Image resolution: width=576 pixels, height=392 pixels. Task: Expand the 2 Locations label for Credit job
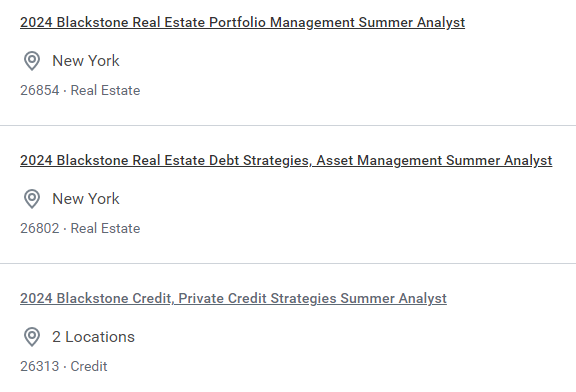tap(93, 337)
